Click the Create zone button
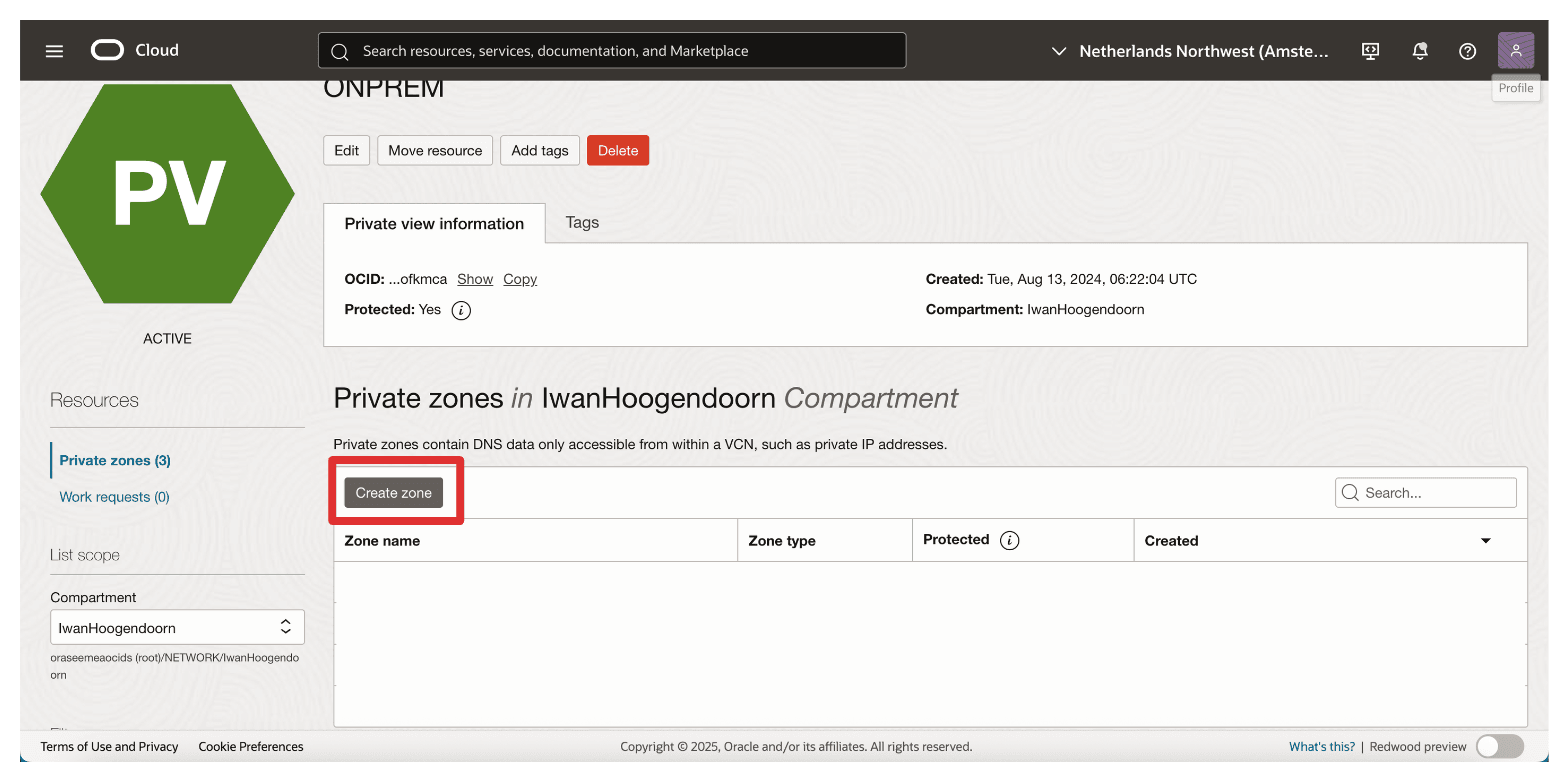The width and height of the screenshot is (1568, 782). pos(394,493)
